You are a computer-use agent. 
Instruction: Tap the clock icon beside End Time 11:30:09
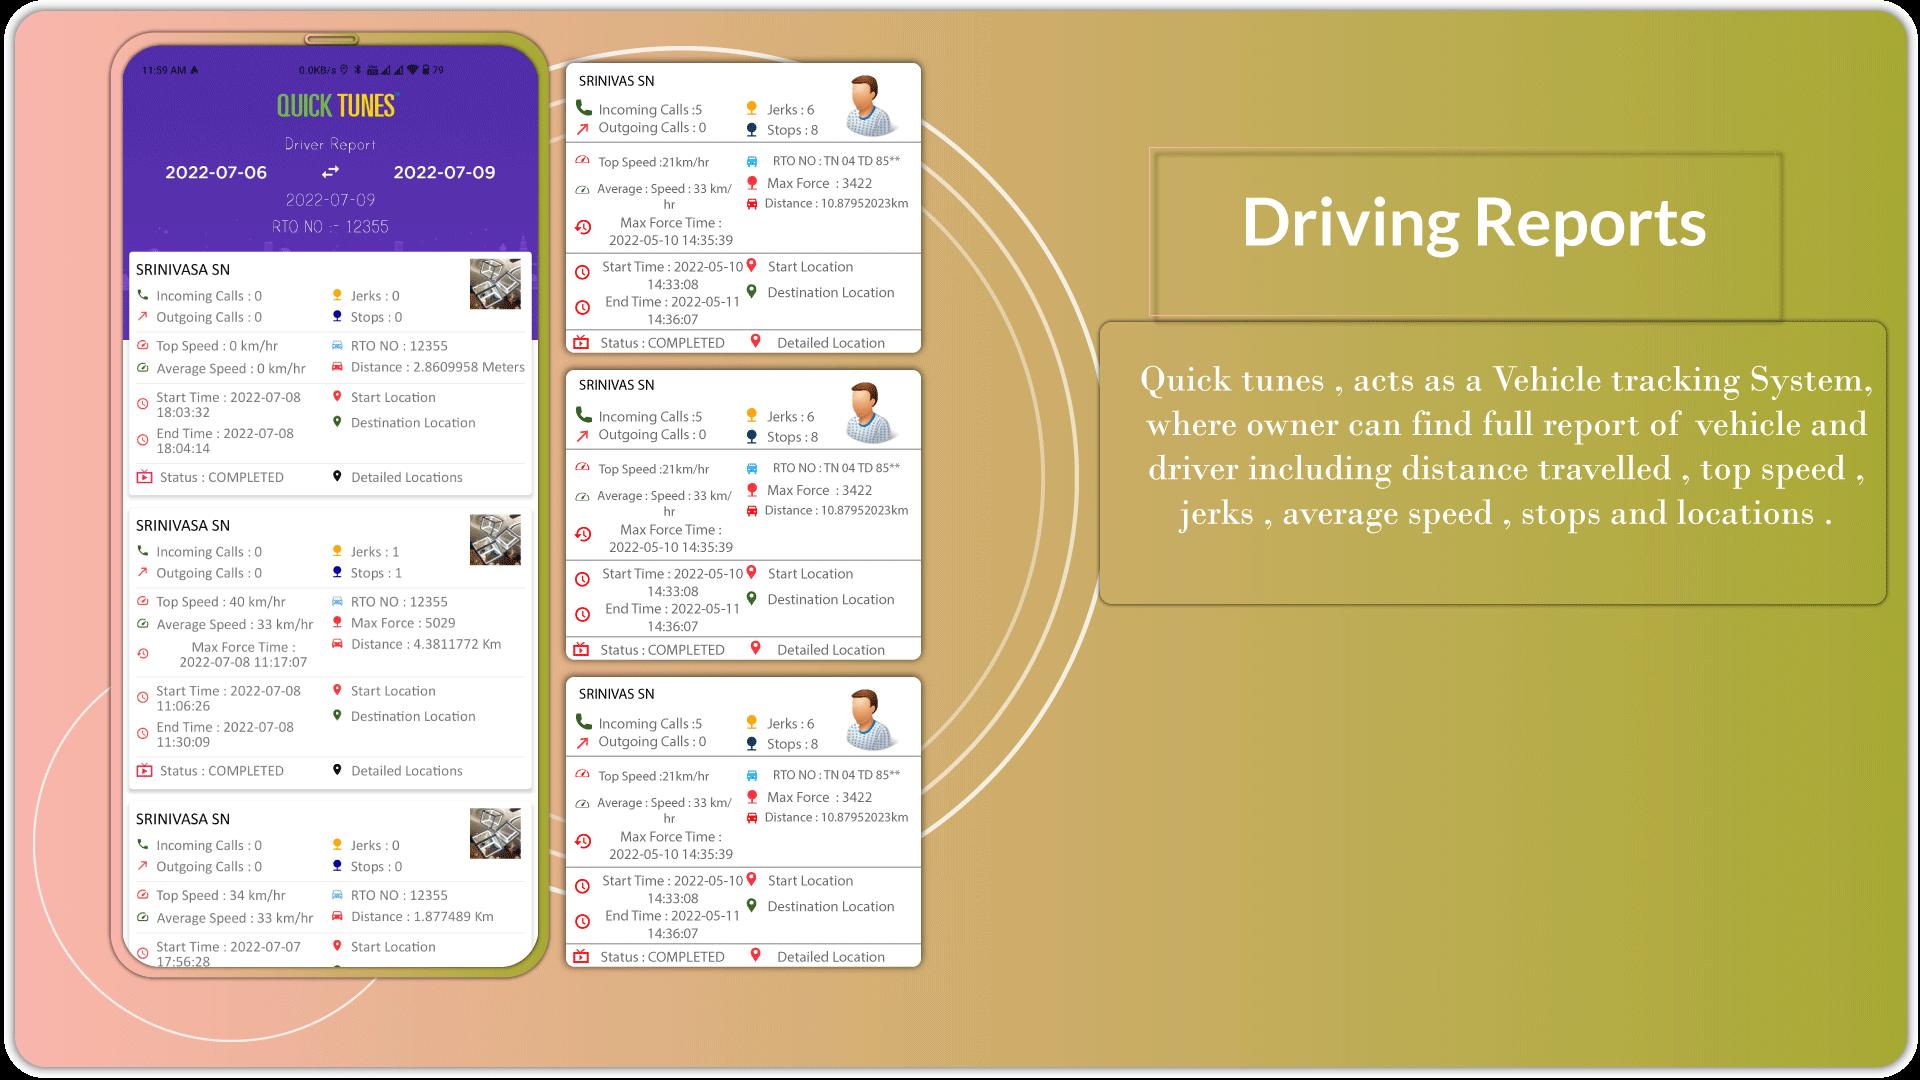(x=142, y=734)
